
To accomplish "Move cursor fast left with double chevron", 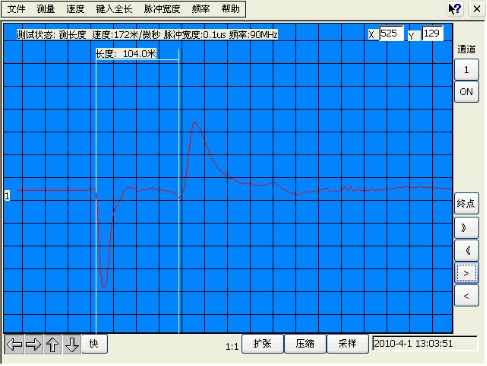I will pos(466,251).
